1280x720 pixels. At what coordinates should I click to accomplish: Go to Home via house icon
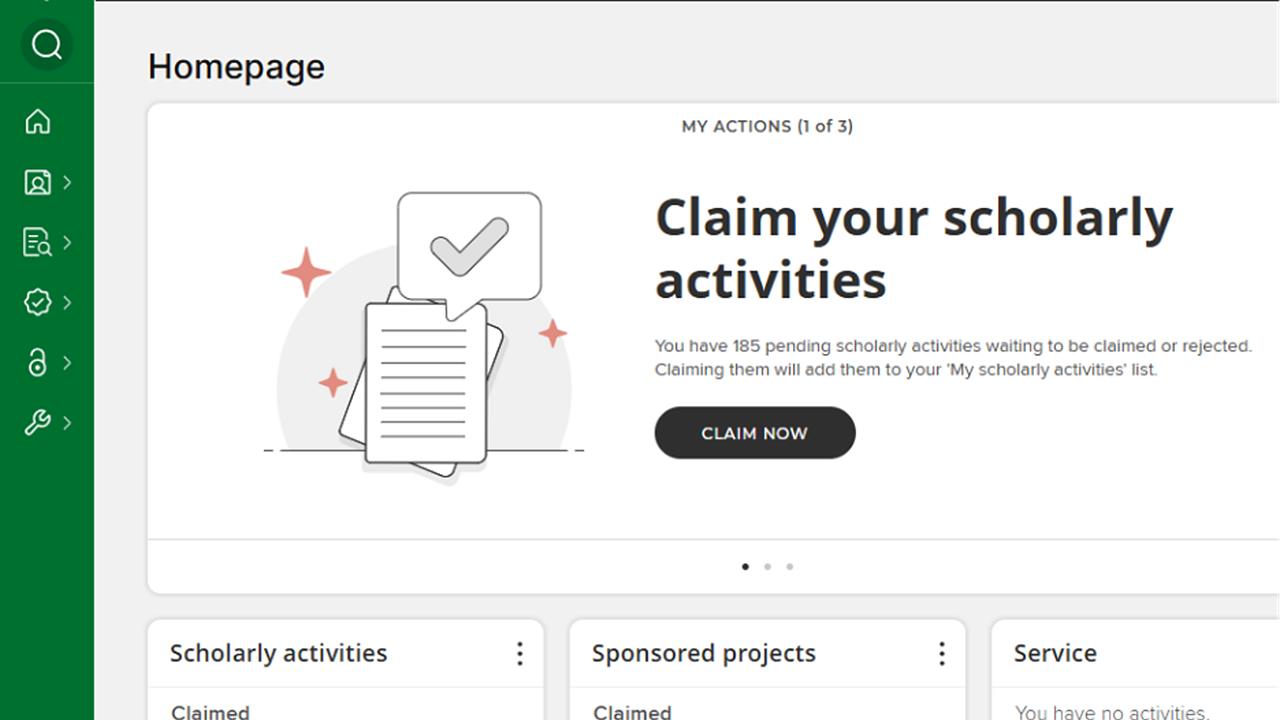(x=38, y=122)
